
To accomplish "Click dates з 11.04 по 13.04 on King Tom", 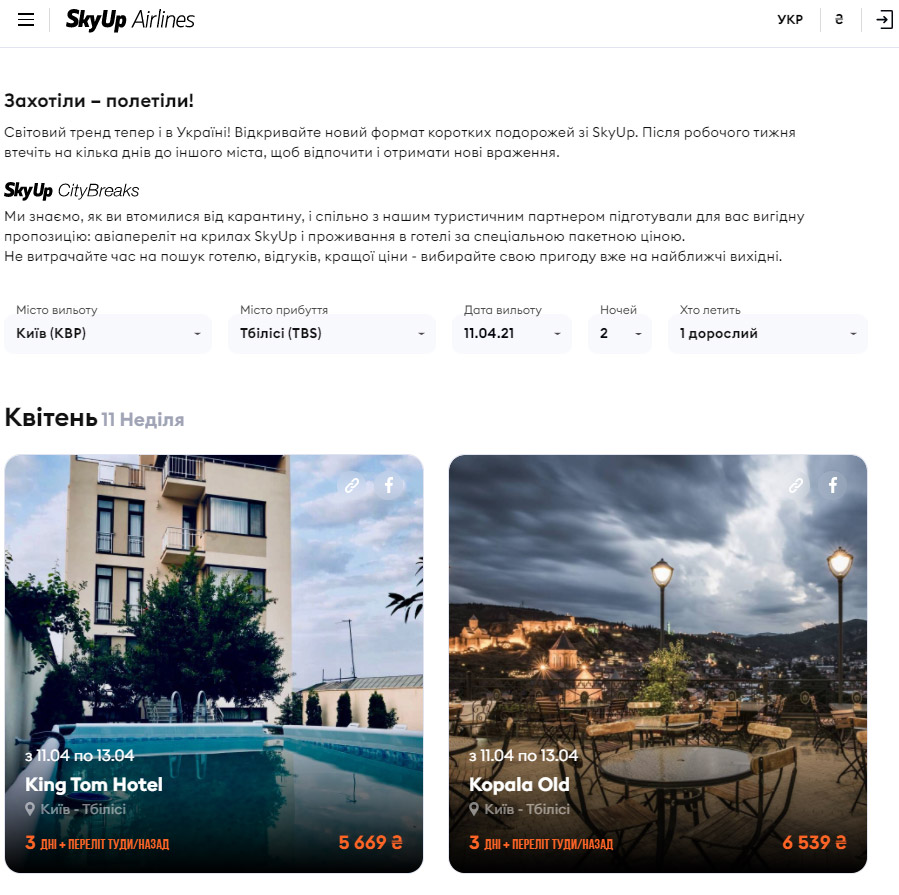I will pyautogui.click(x=80, y=756).
